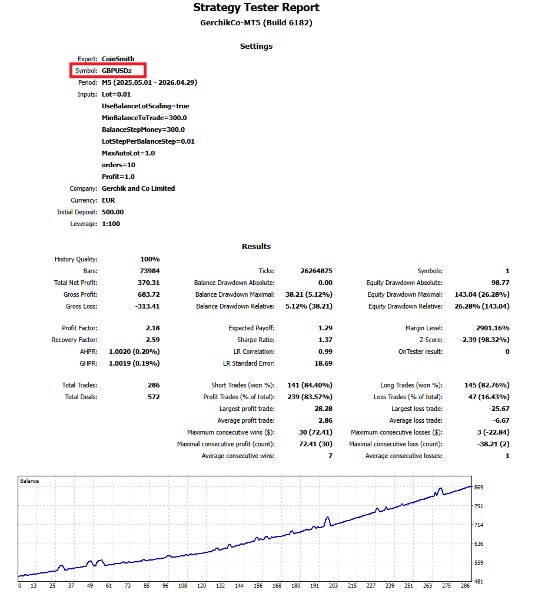This screenshot has width=535, height=600.
Task: Click the Equity Drawdown Relative value 26.28% (143.04)
Action: [482, 307]
